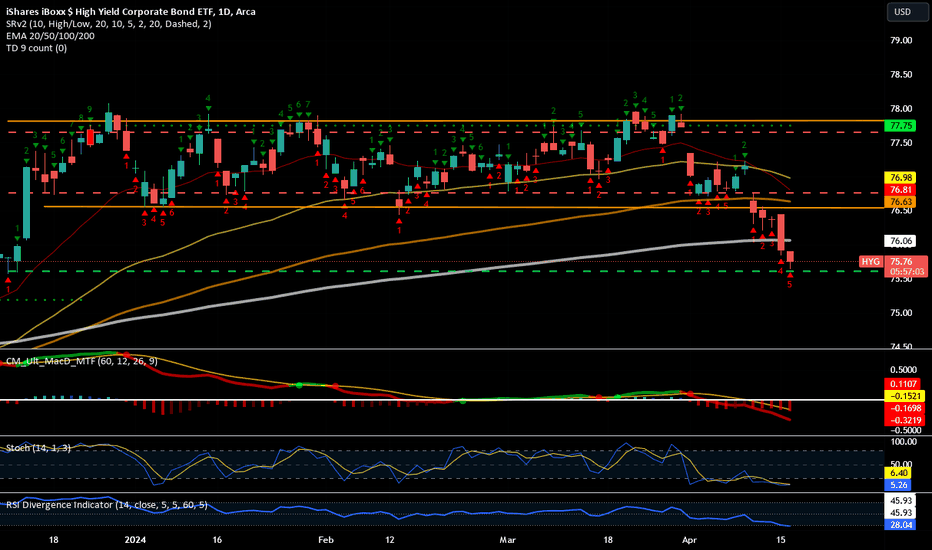The height and width of the screenshot is (550, 932).
Task: Click the red 76.81 price label
Action: point(900,190)
